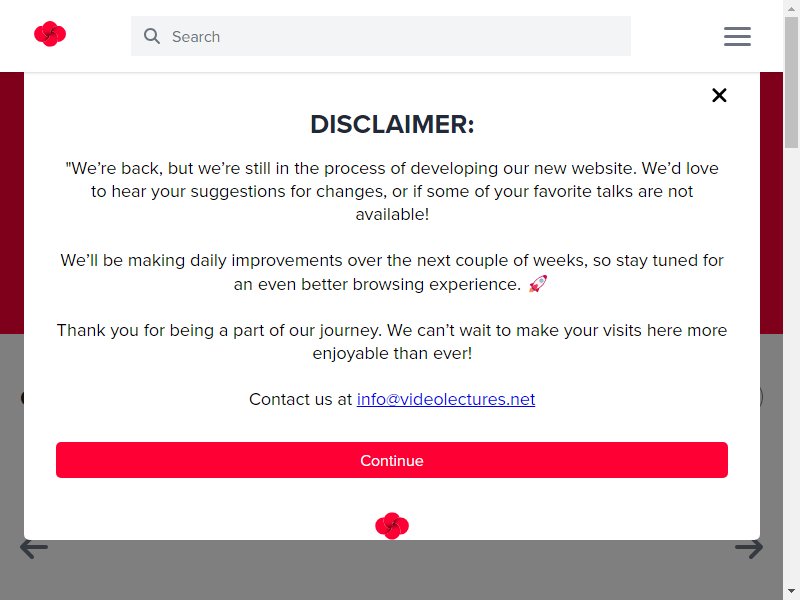Open the info@videolectures.net email link

pyautogui.click(x=446, y=399)
